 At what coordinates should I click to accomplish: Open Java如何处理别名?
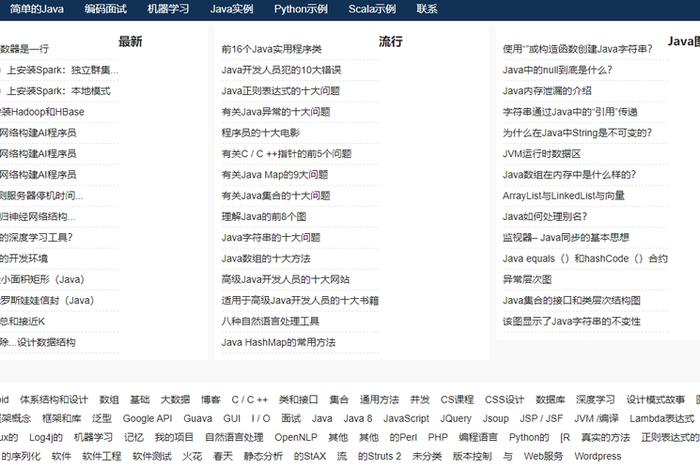pos(545,217)
